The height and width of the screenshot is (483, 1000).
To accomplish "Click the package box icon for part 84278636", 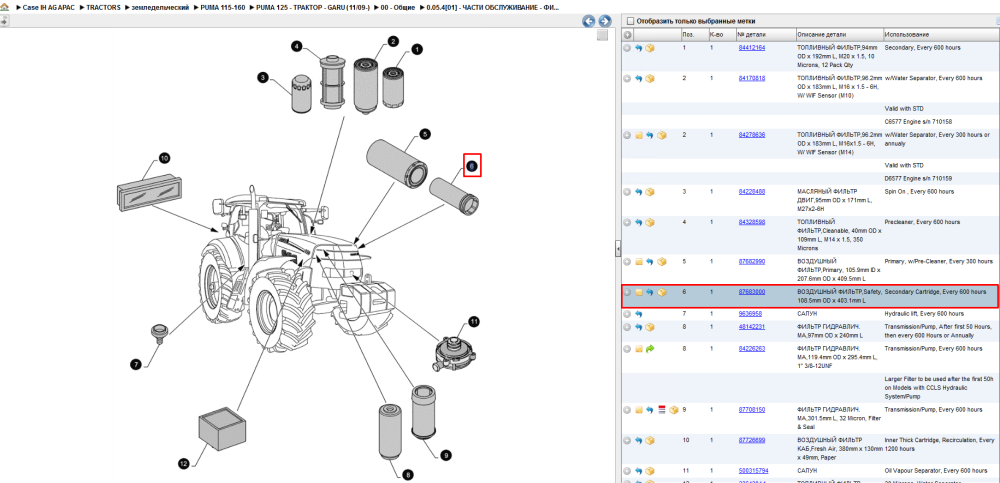I will click(x=662, y=135).
